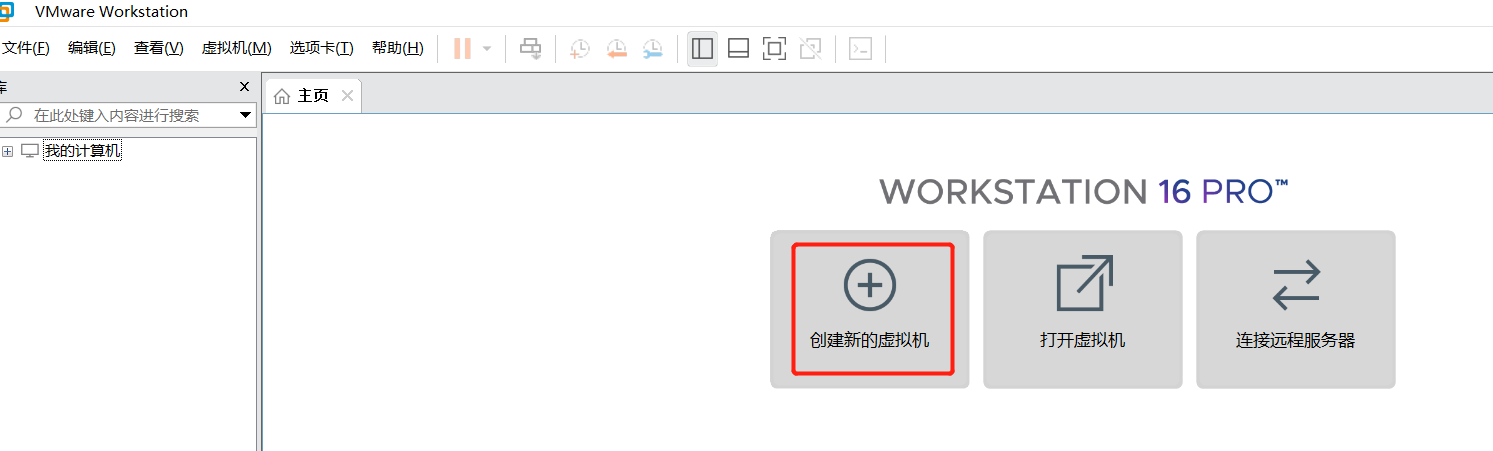The height and width of the screenshot is (451, 1493).
Task: Open the power options dropdown arrow beside pause
Action: [x=487, y=48]
